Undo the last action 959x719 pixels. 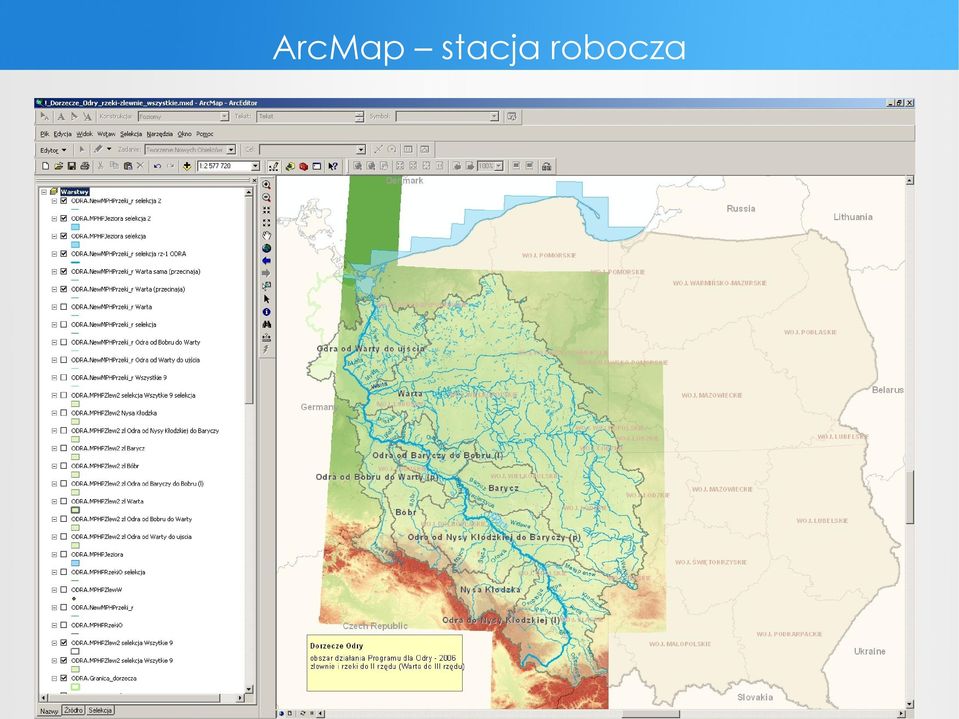click(x=157, y=166)
